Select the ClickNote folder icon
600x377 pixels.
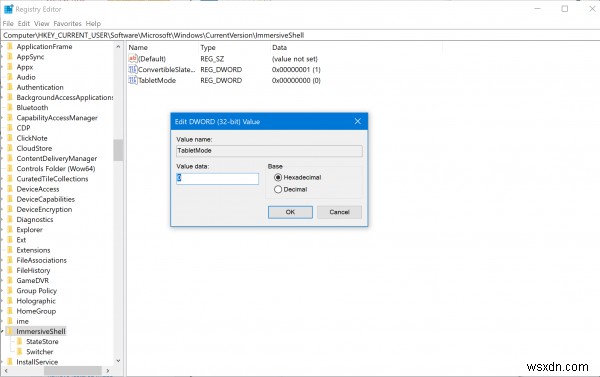pos(10,138)
